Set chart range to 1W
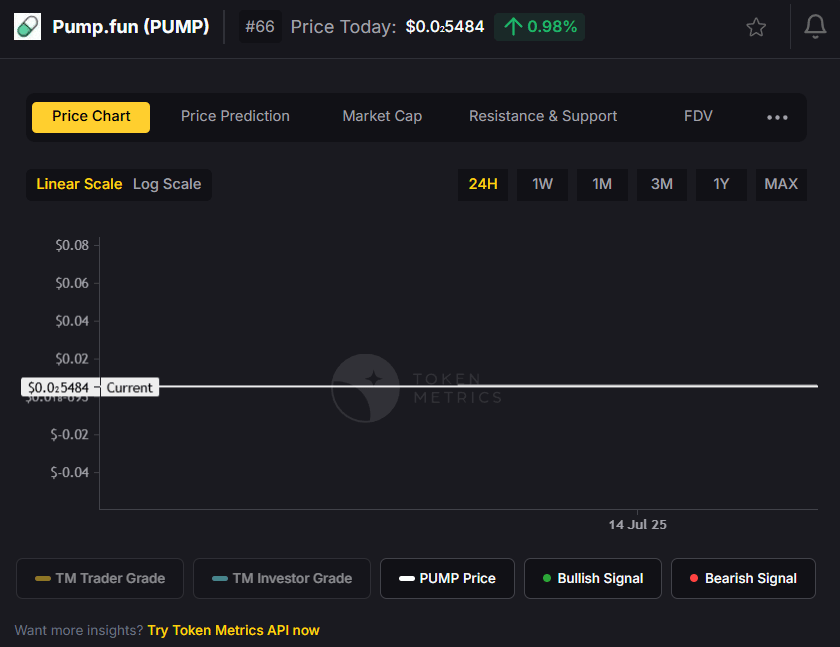 tap(542, 185)
